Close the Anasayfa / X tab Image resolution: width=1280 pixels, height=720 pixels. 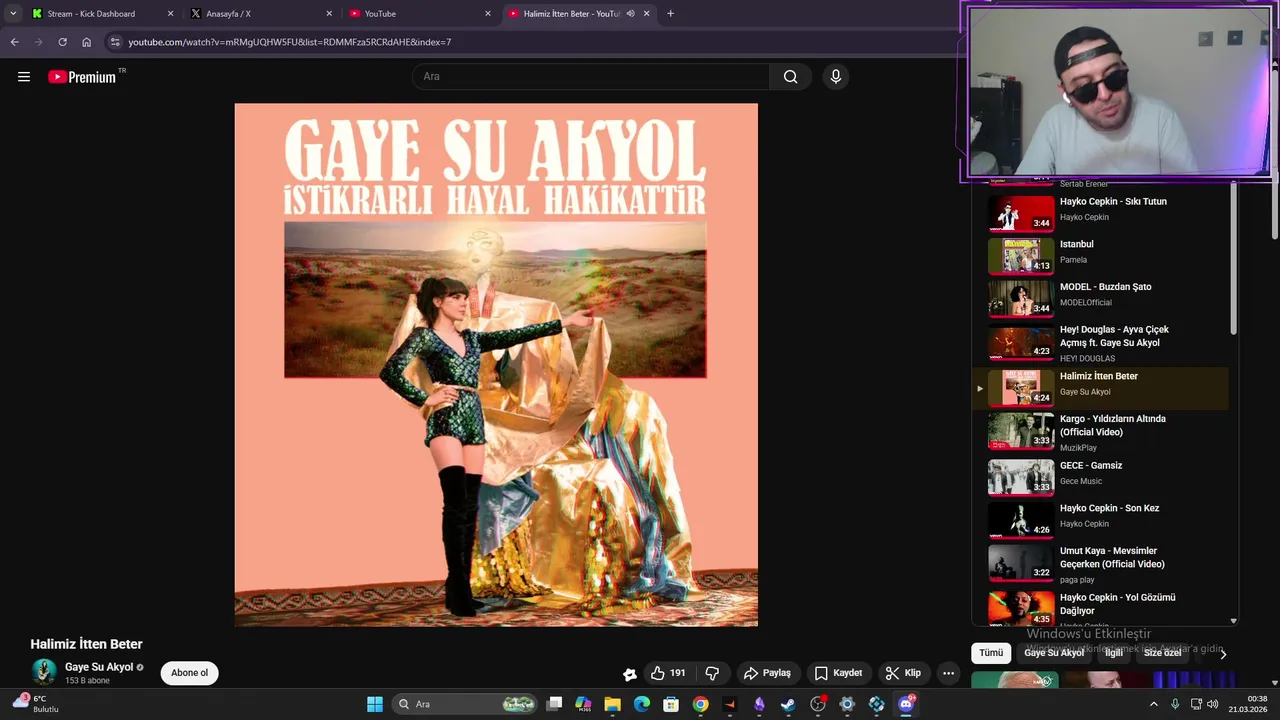329,14
